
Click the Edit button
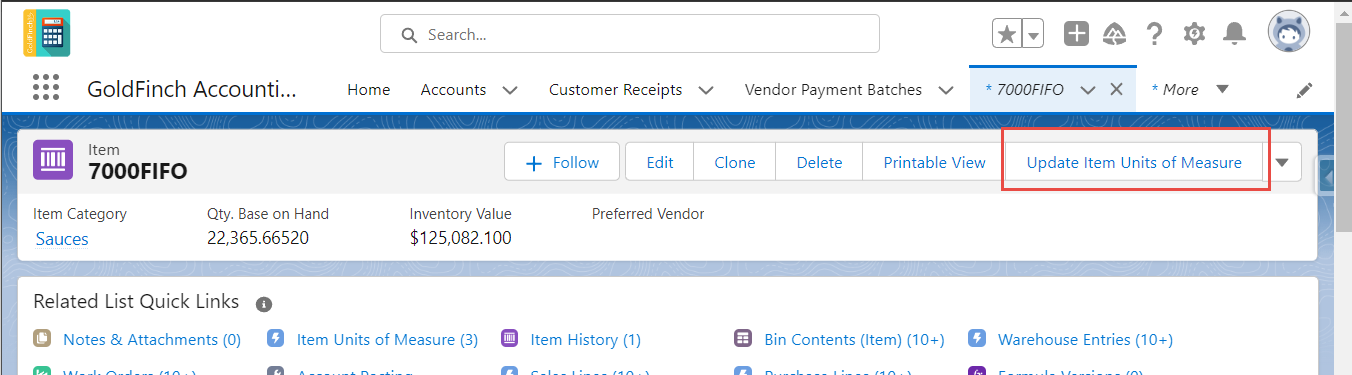(660, 162)
